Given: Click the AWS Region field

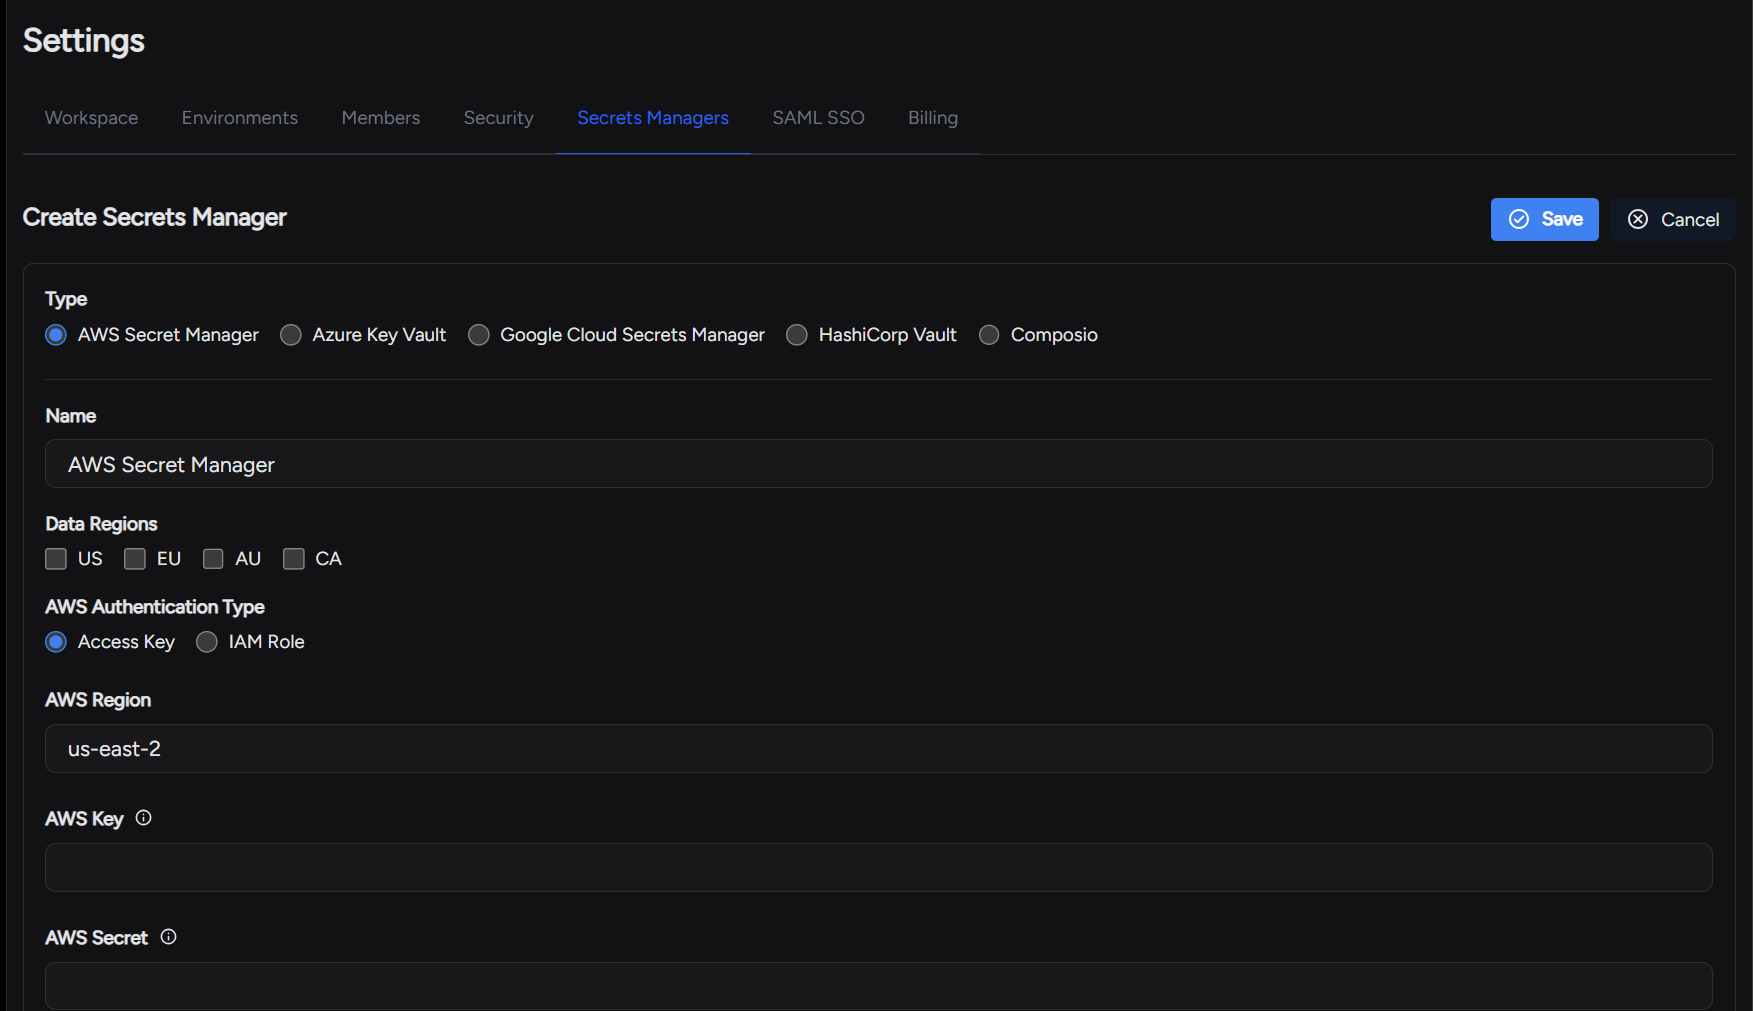Looking at the screenshot, I should click(879, 749).
